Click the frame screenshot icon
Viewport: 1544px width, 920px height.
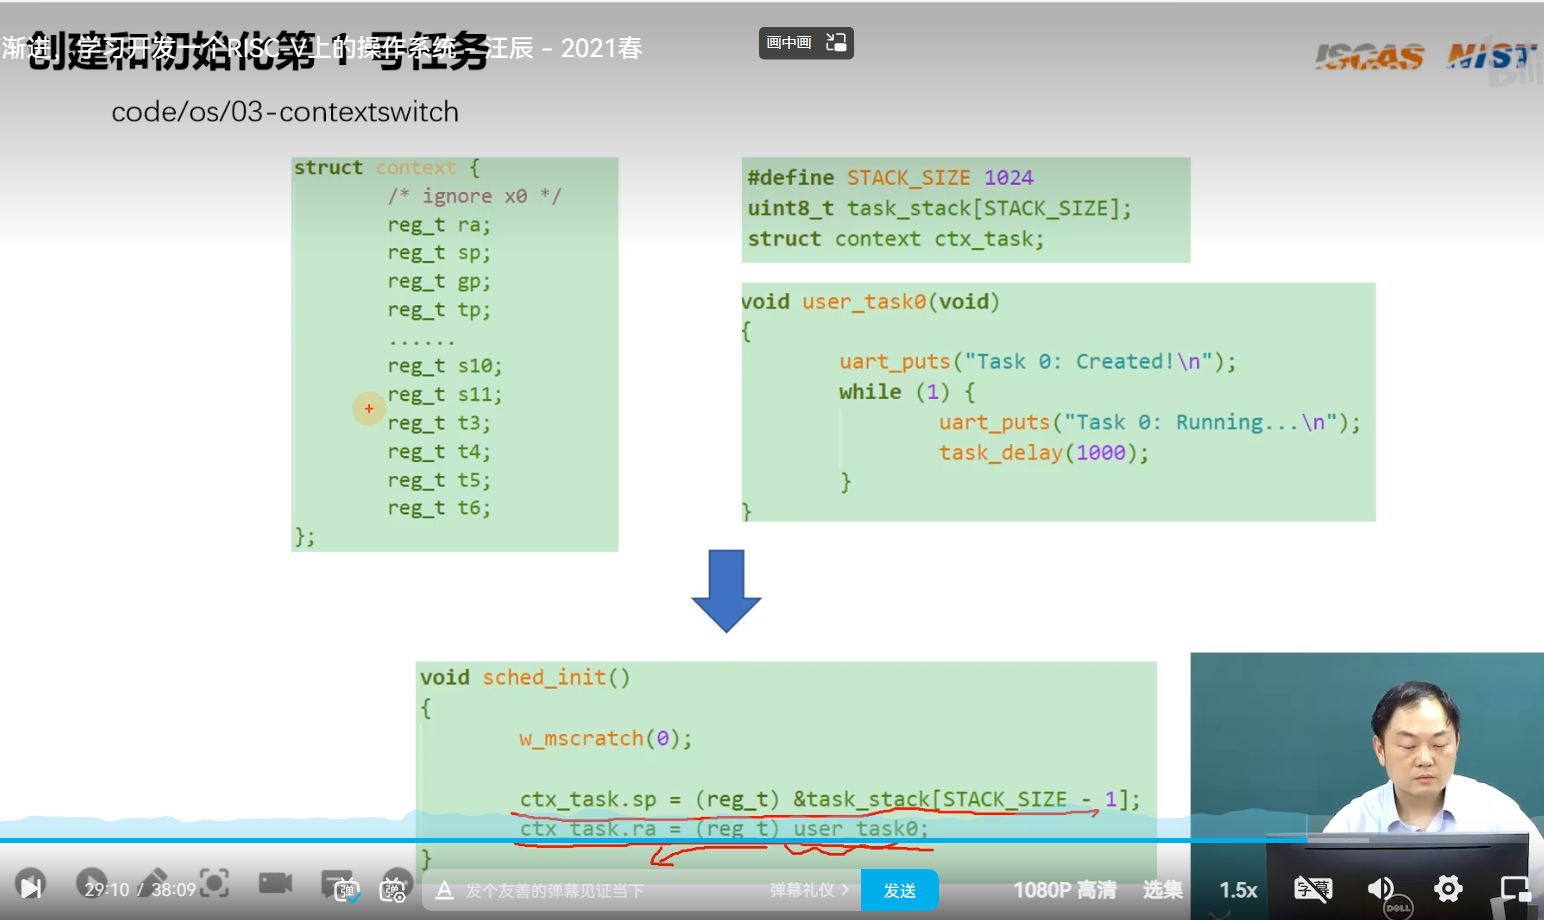coord(214,883)
